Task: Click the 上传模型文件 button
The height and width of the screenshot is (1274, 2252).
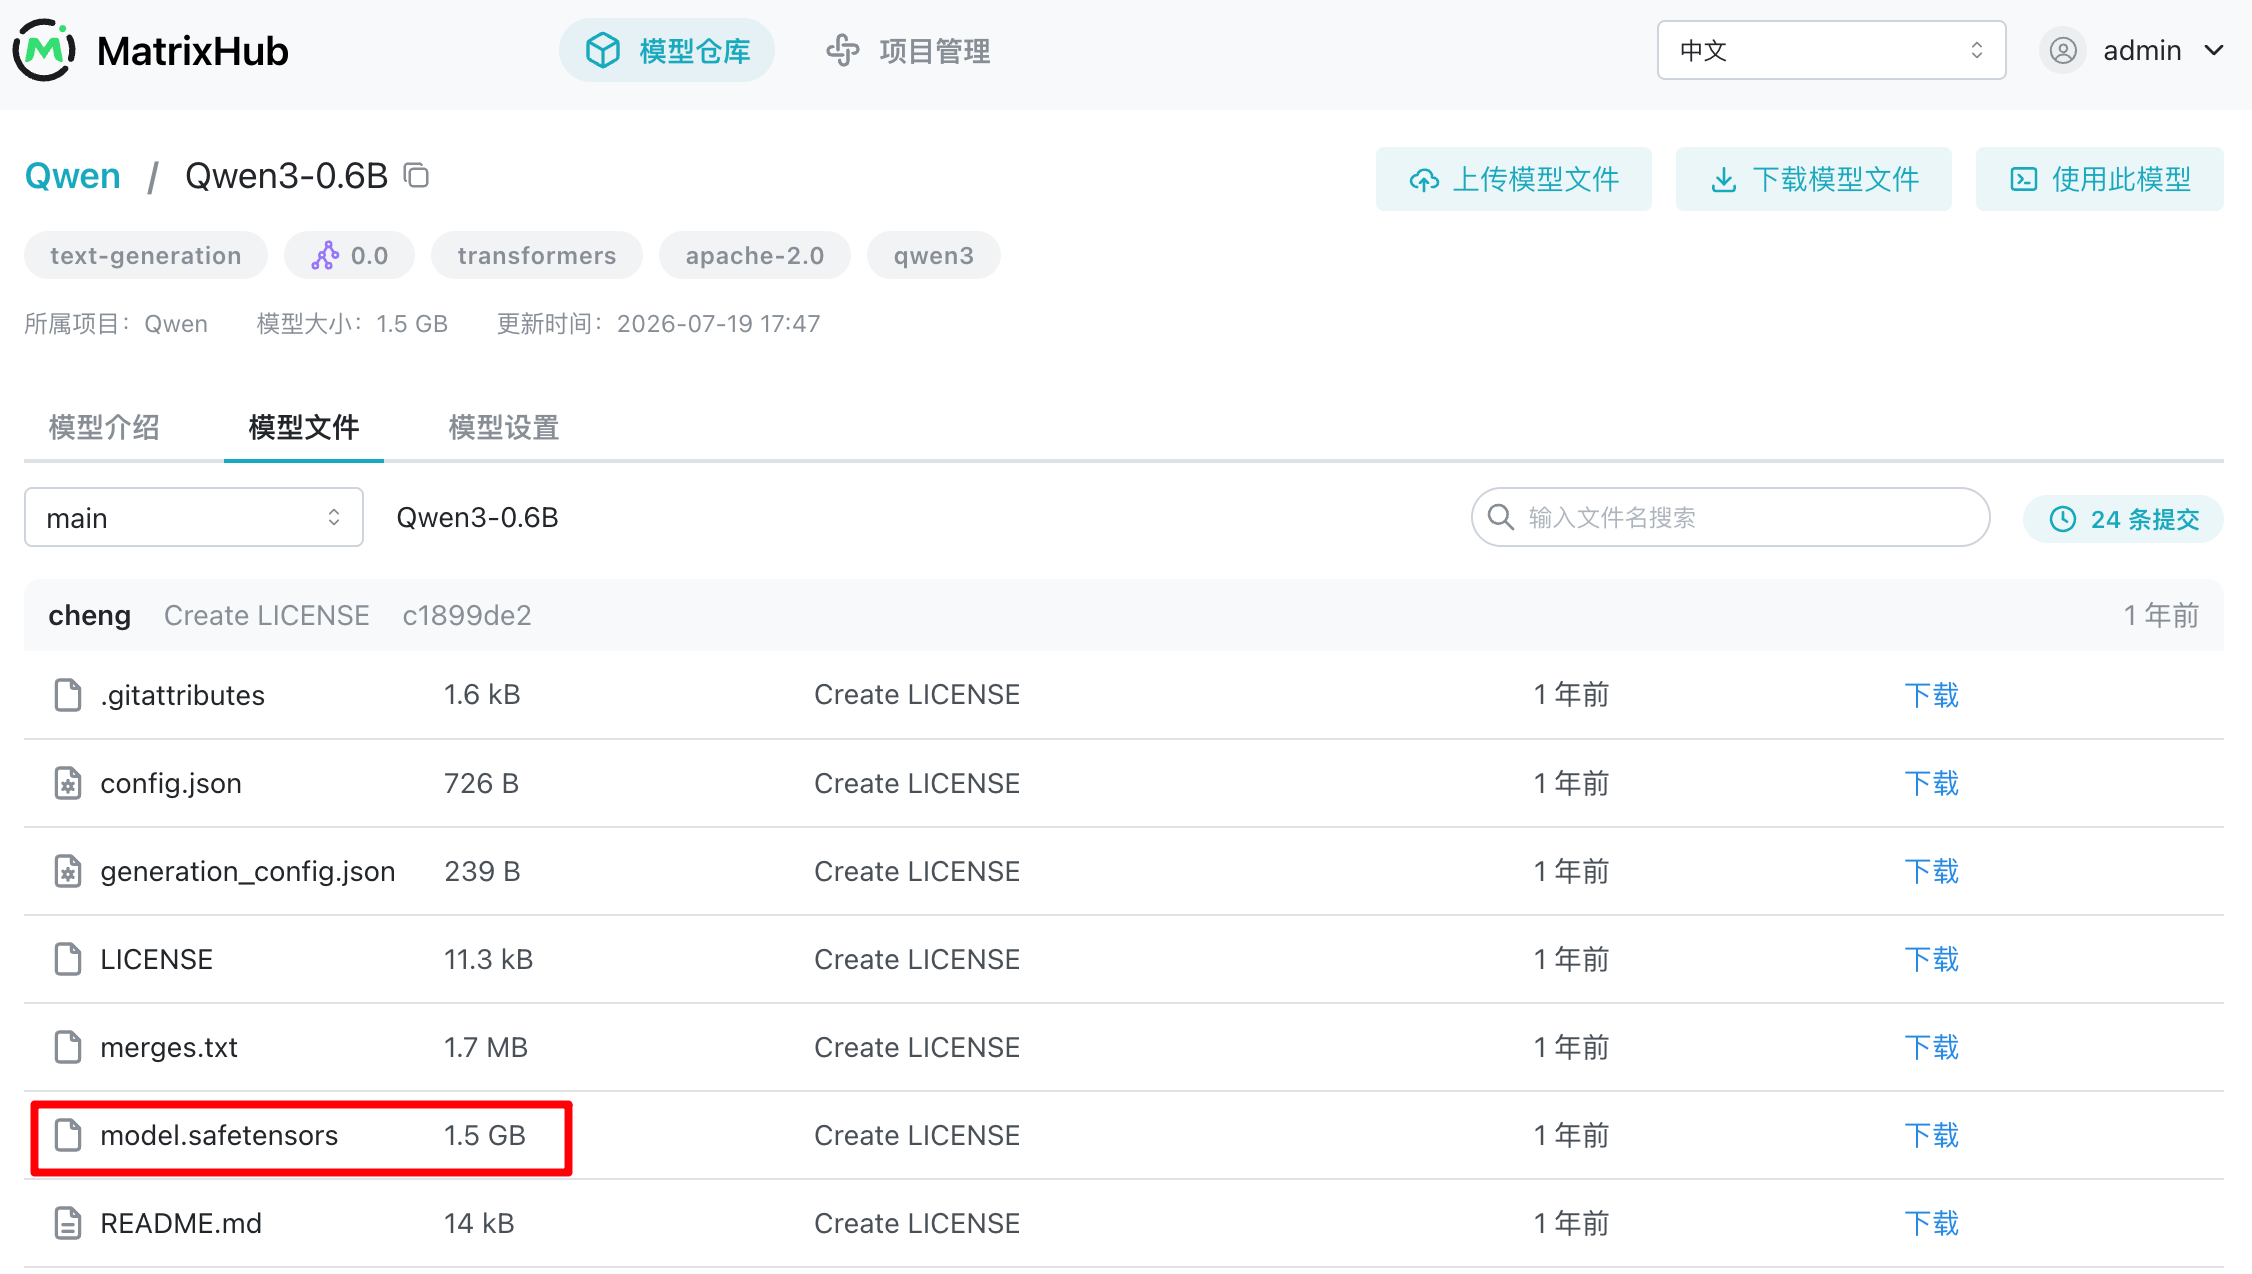Action: coord(1514,179)
